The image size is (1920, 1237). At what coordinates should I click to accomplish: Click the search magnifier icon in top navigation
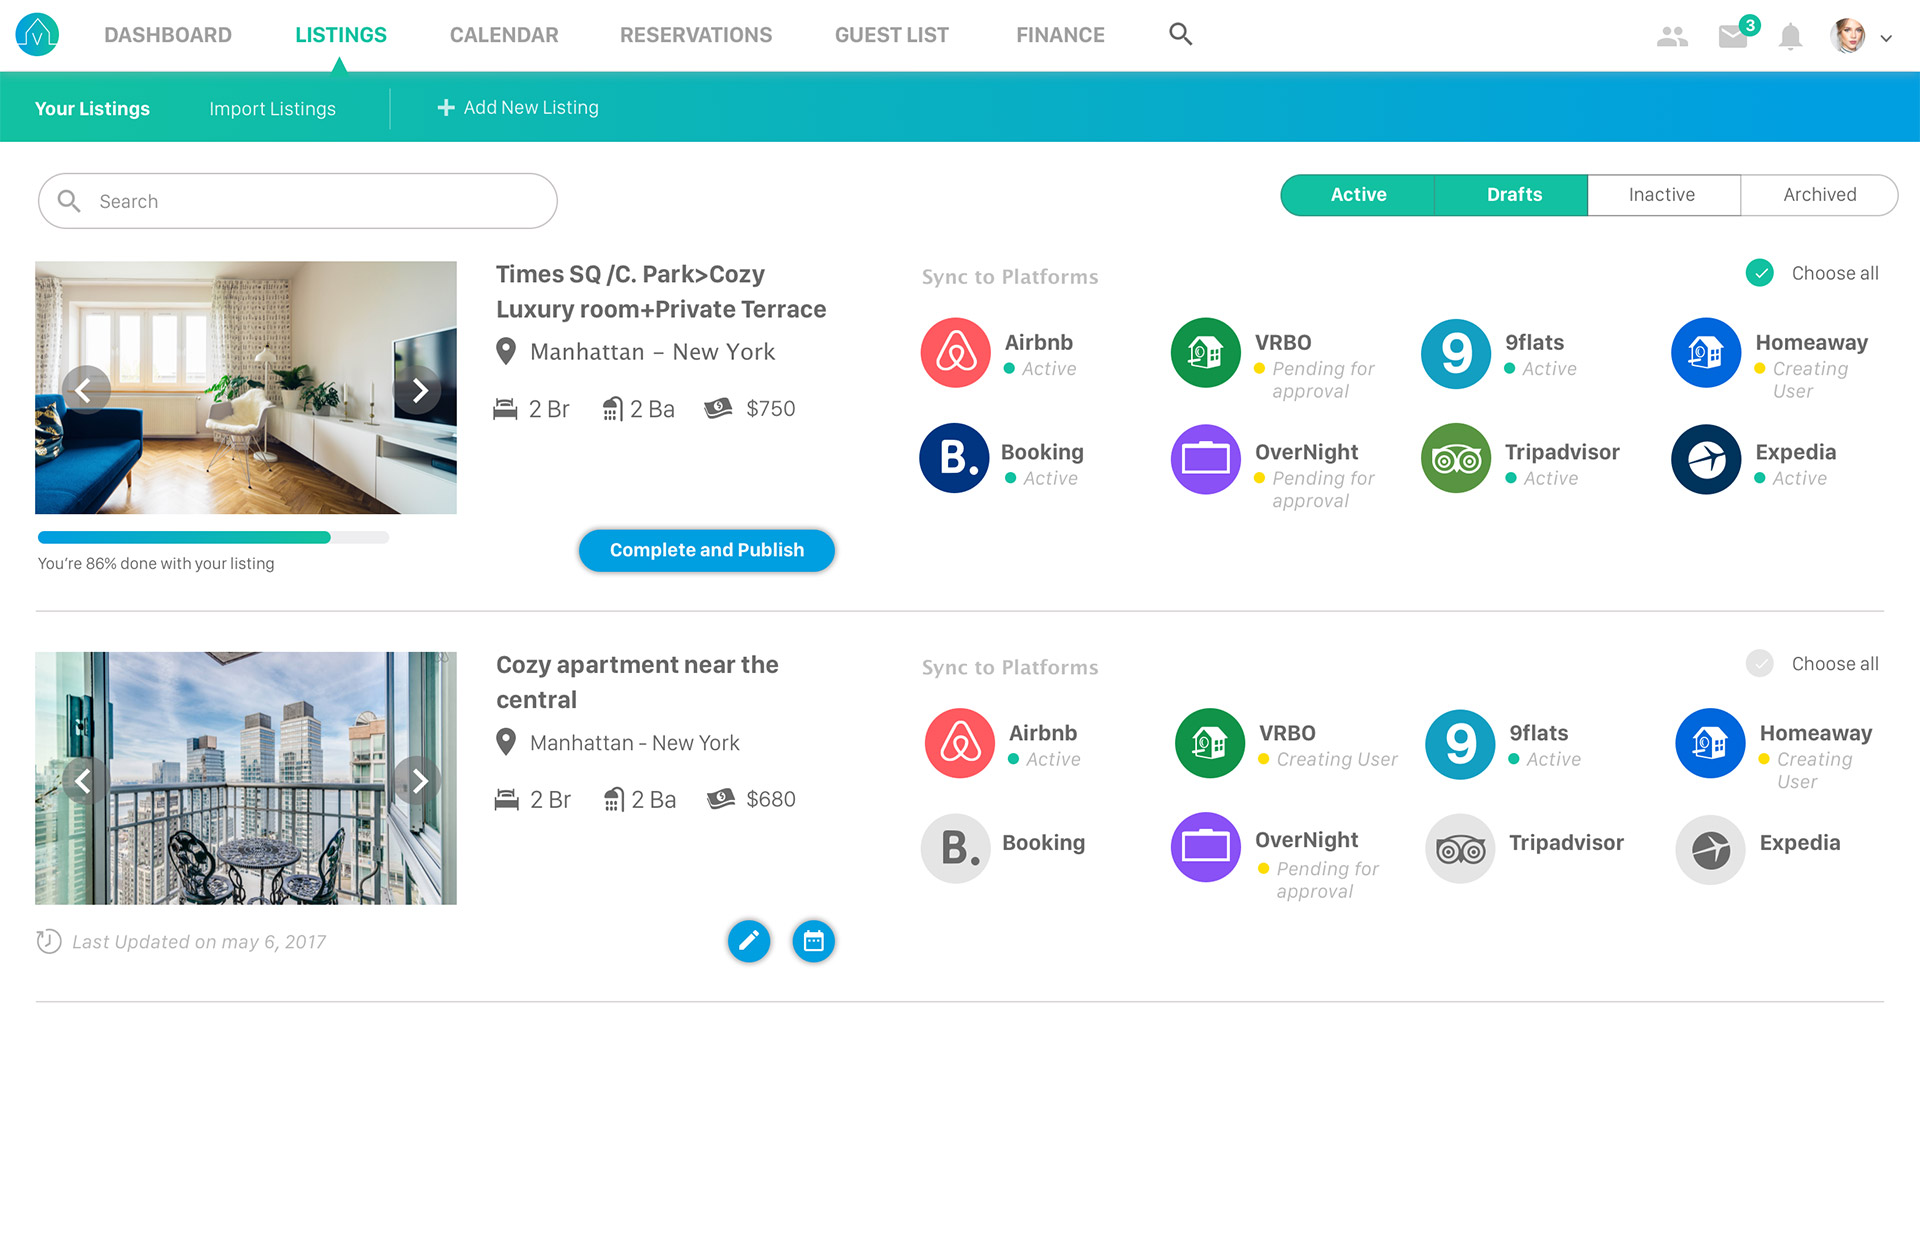pyautogui.click(x=1180, y=35)
